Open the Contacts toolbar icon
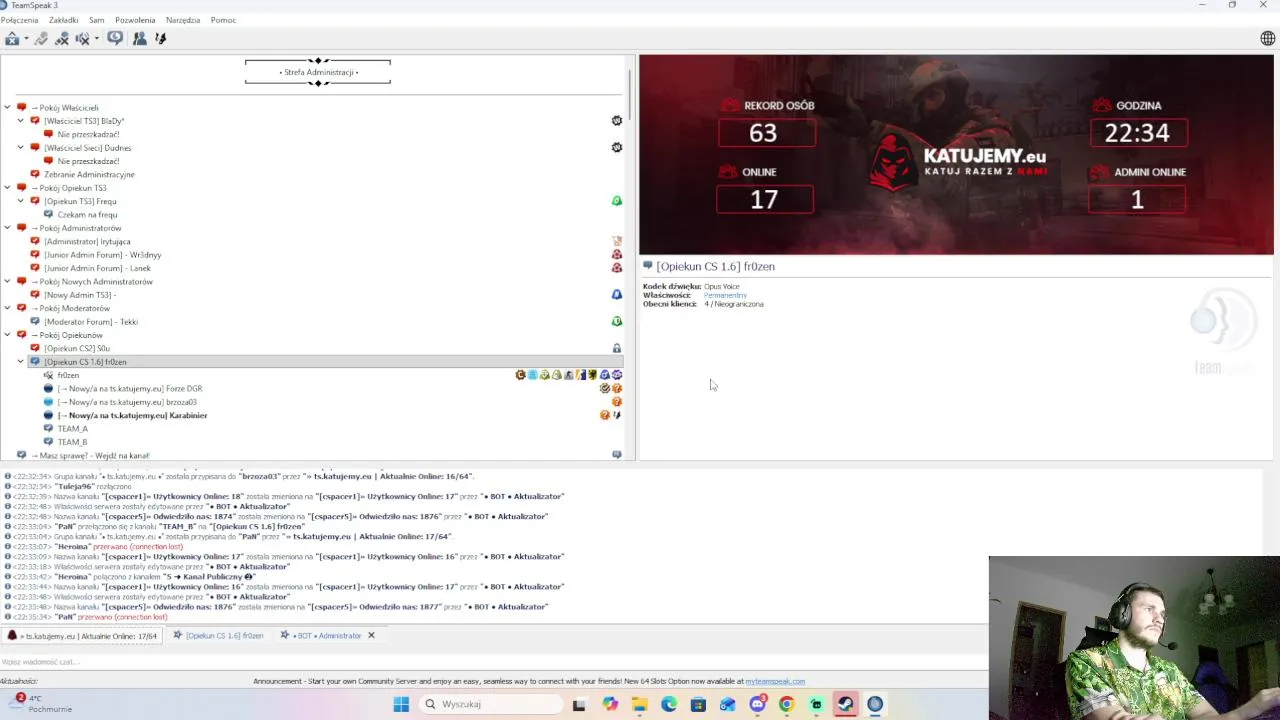The width and height of the screenshot is (1280, 720). [x=139, y=39]
